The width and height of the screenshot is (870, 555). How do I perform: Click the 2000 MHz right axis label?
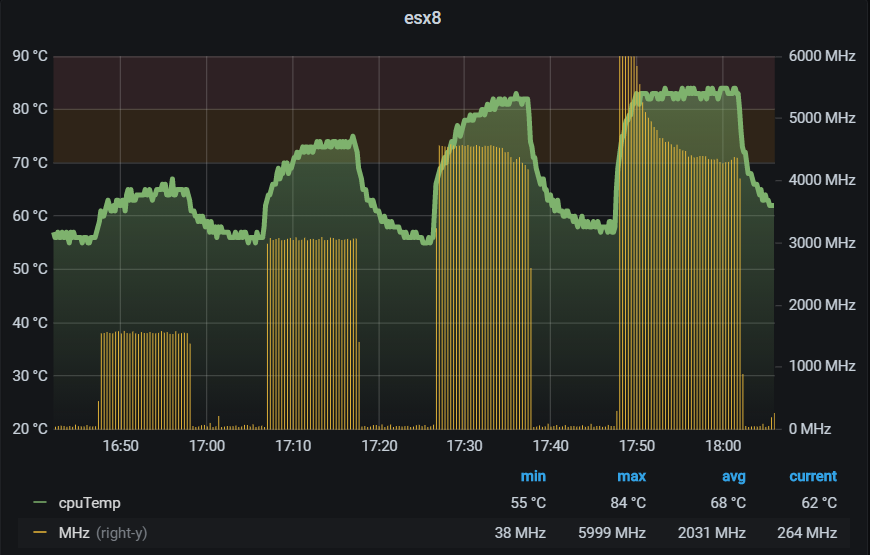coord(822,305)
